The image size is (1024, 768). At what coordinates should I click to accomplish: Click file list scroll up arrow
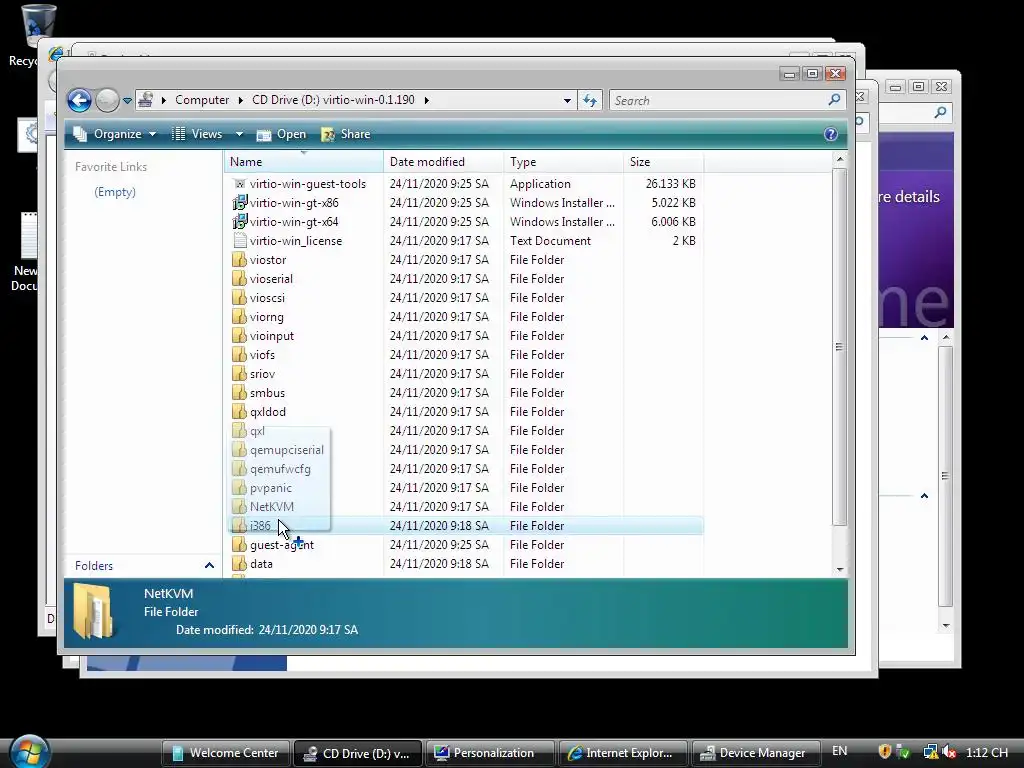tap(840, 159)
